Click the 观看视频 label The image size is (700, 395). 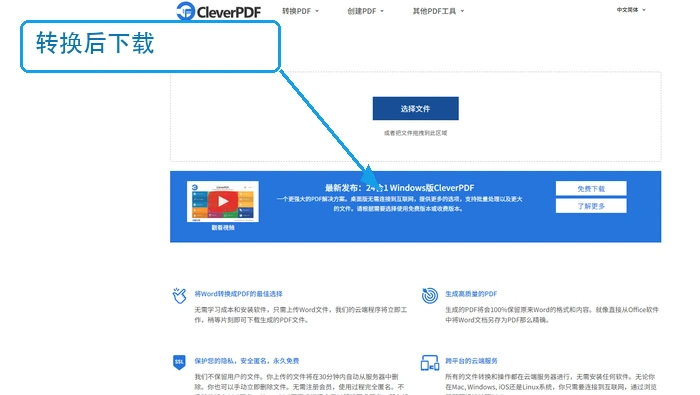tap(223, 228)
